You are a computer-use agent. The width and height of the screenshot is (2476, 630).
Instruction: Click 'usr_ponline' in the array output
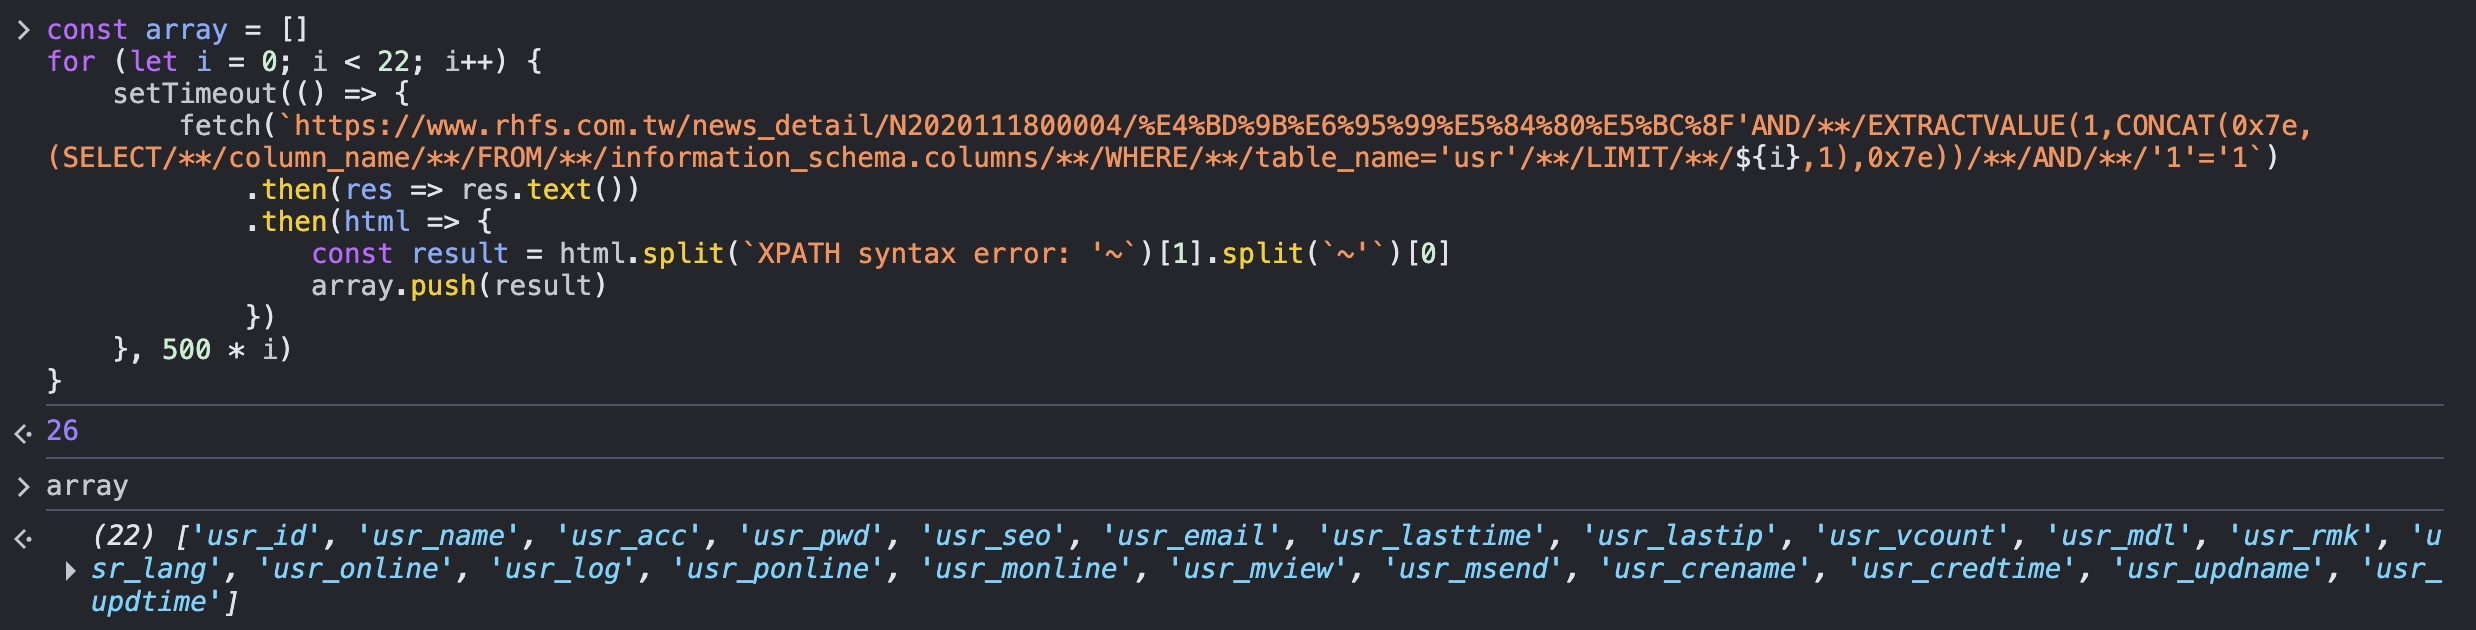(x=778, y=569)
